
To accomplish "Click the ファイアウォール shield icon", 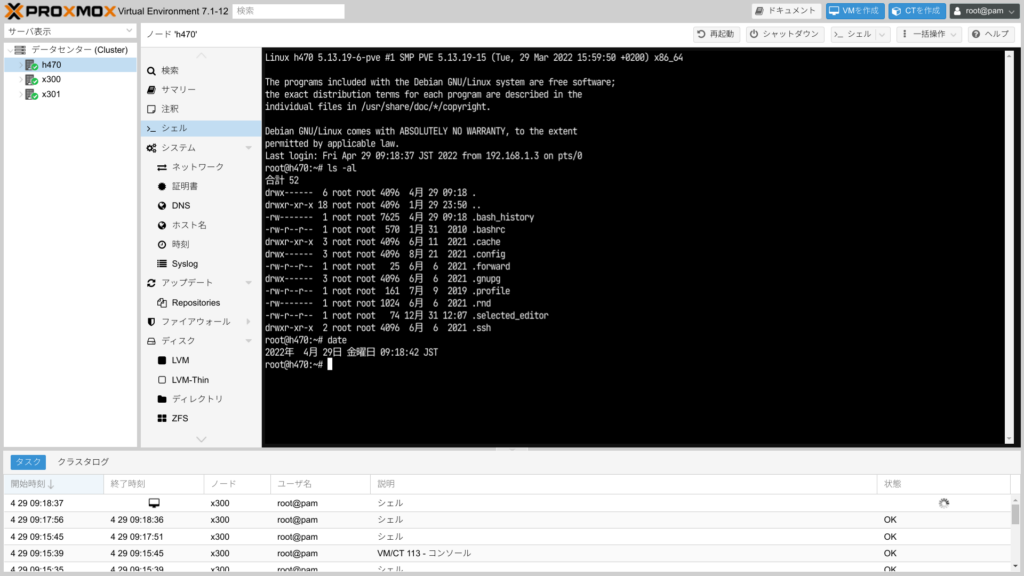I will point(152,322).
